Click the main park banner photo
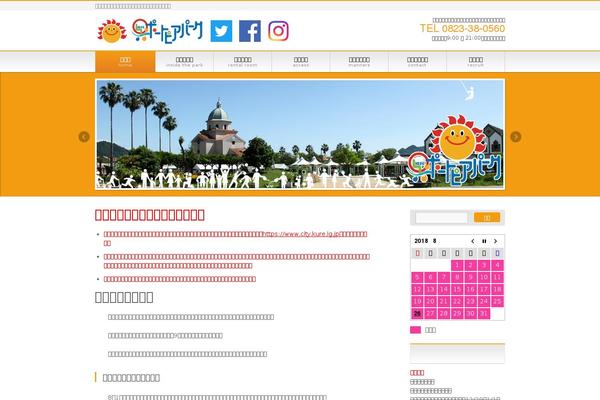The image size is (600, 400). click(300, 134)
